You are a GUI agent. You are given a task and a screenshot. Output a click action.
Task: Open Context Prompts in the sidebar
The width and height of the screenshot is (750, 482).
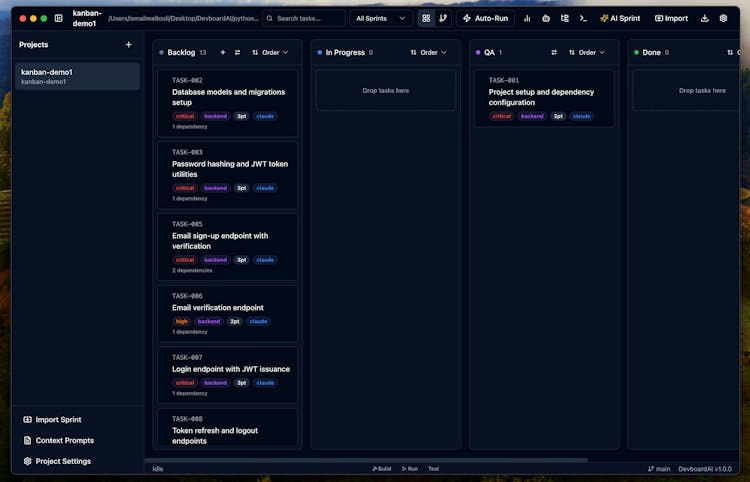point(64,440)
